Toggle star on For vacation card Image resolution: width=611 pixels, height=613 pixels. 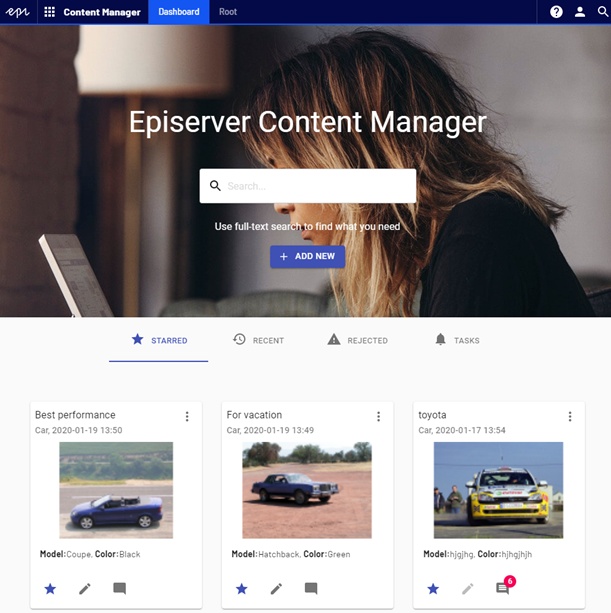click(242, 589)
